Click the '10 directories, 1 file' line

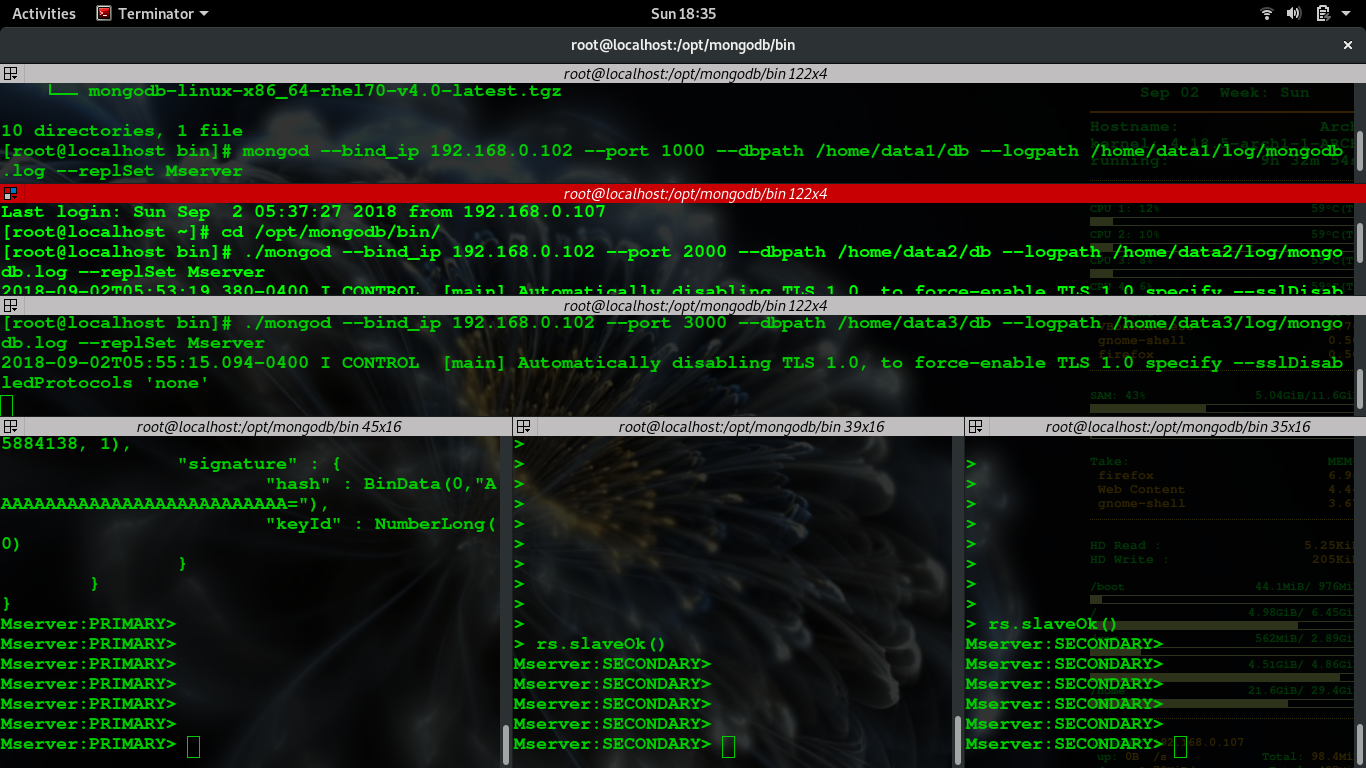(x=122, y=131)
